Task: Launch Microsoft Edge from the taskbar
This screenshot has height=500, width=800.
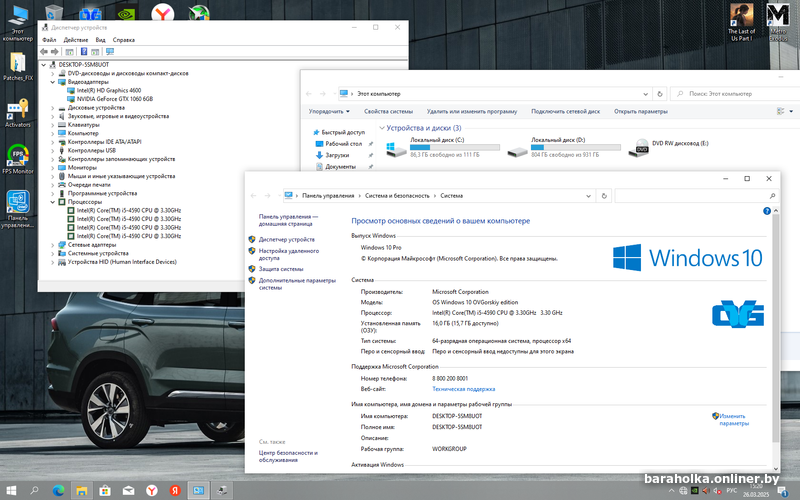Action: click(x=58, y=490)
